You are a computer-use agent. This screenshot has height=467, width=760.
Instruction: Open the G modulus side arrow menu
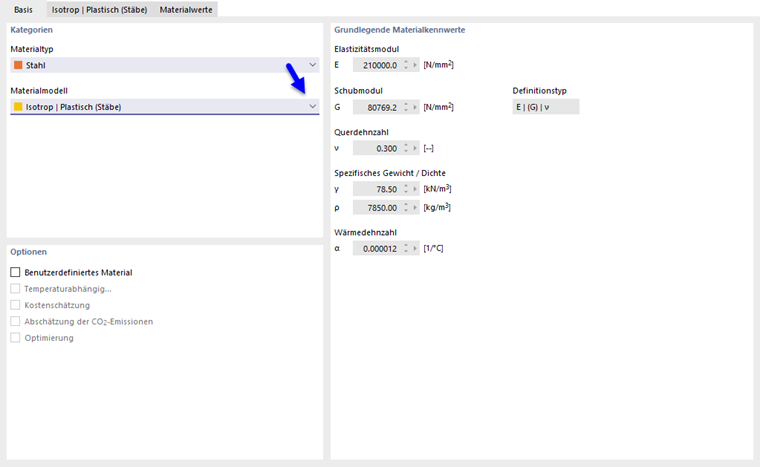click(415, 107)
